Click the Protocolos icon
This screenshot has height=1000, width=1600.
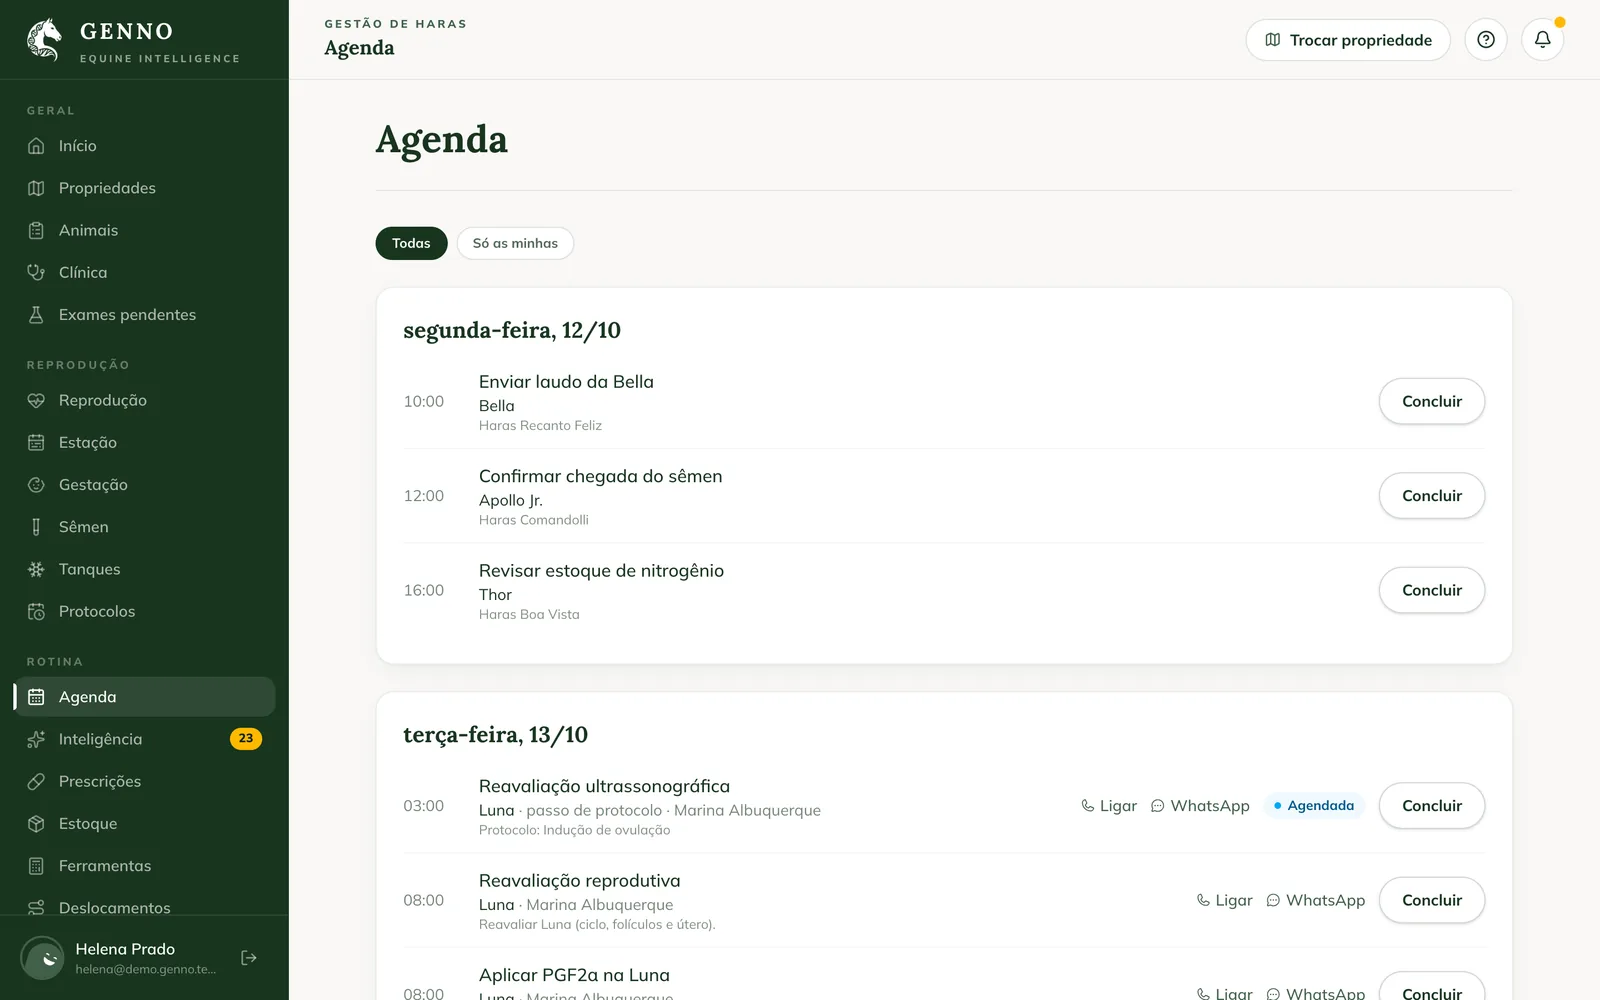click(36, 611)
